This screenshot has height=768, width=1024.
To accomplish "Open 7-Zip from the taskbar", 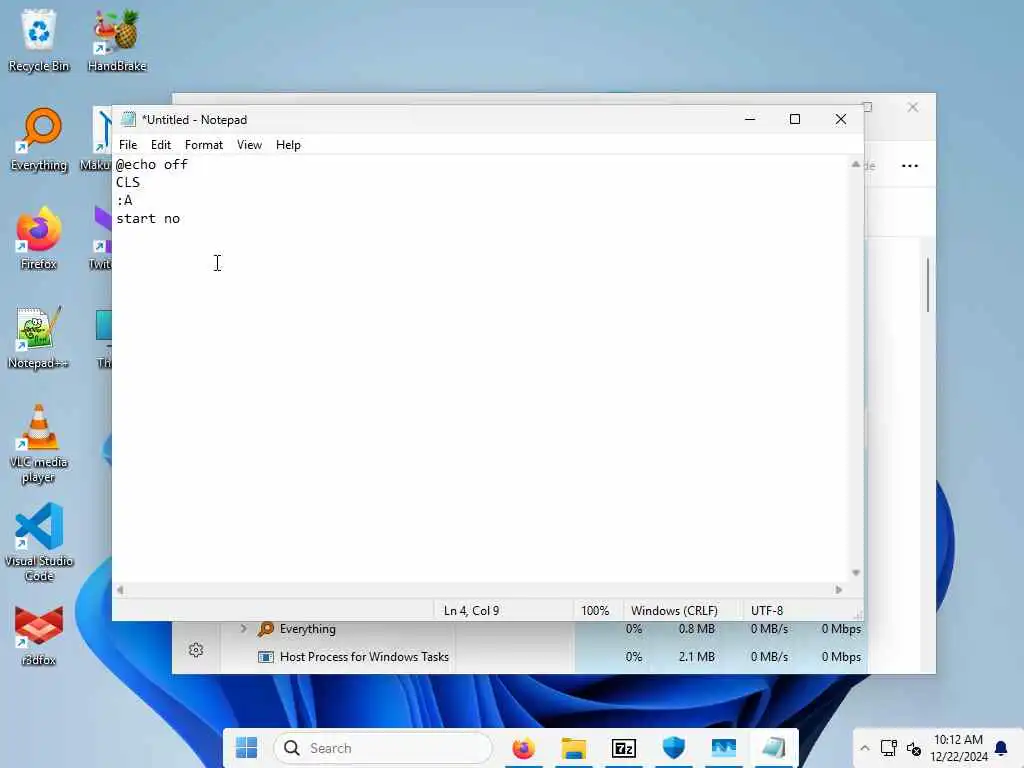I will tap(624, 748).
